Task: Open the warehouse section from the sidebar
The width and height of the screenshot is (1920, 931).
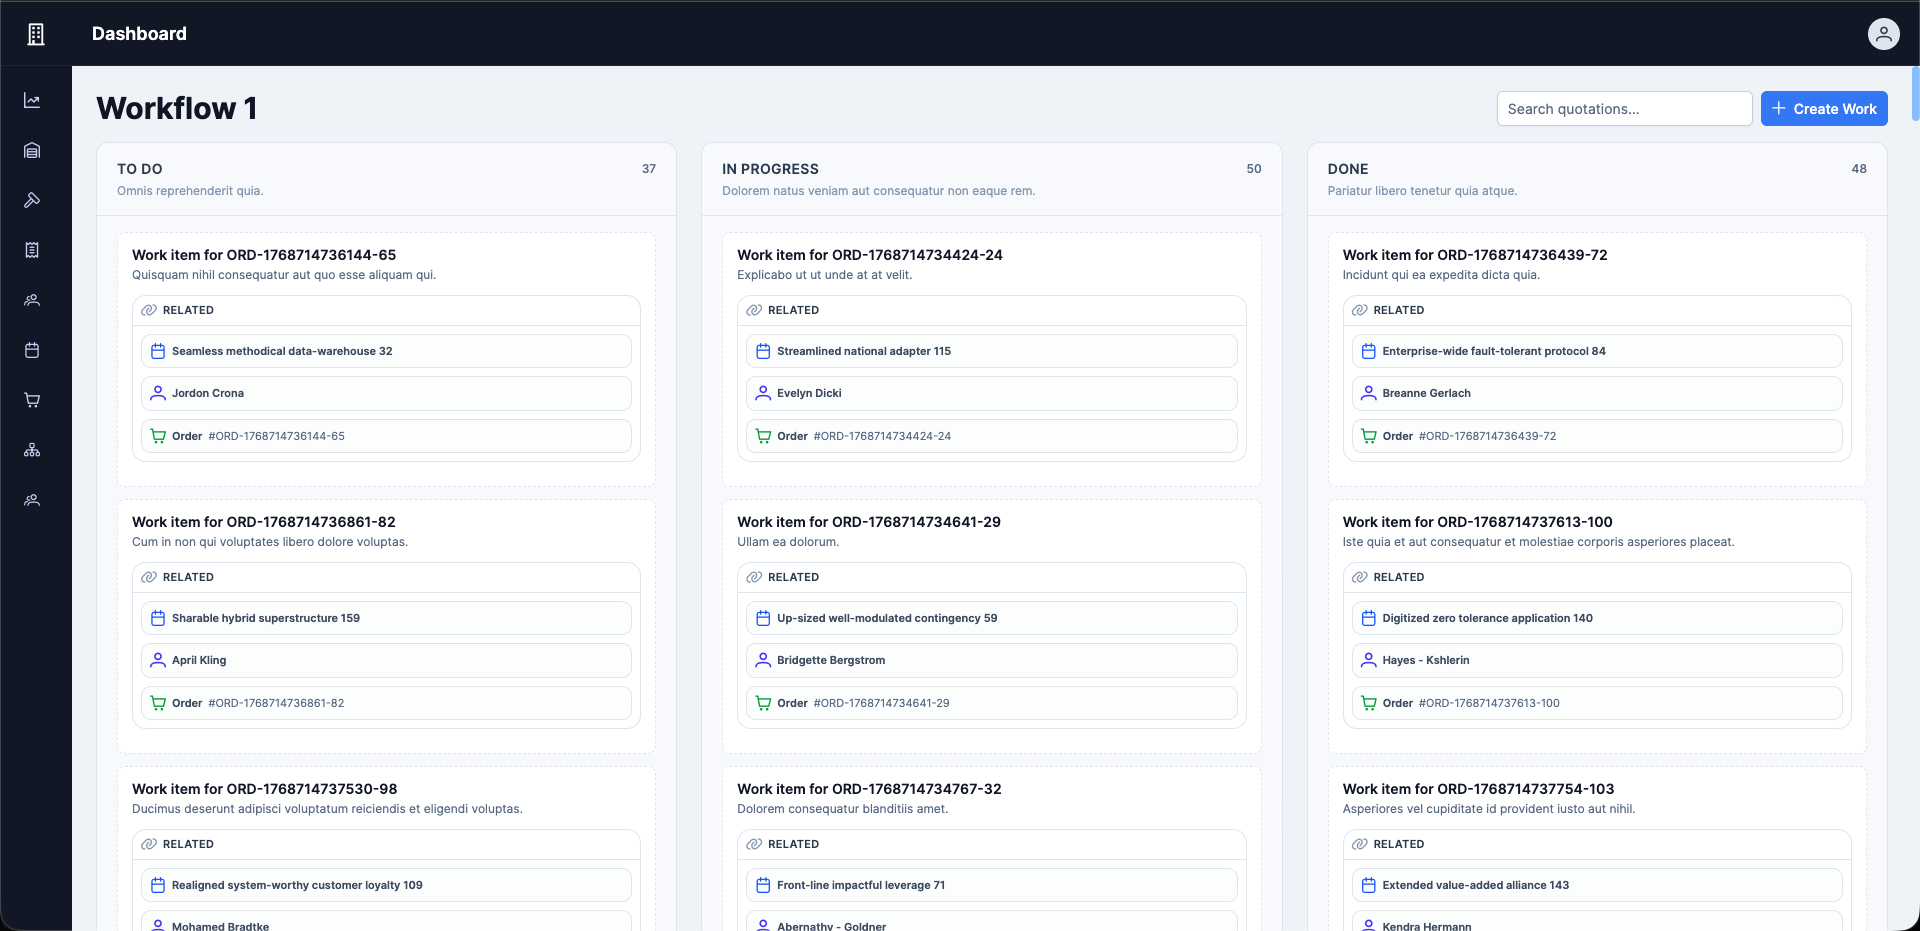Action: click(32, 150)
